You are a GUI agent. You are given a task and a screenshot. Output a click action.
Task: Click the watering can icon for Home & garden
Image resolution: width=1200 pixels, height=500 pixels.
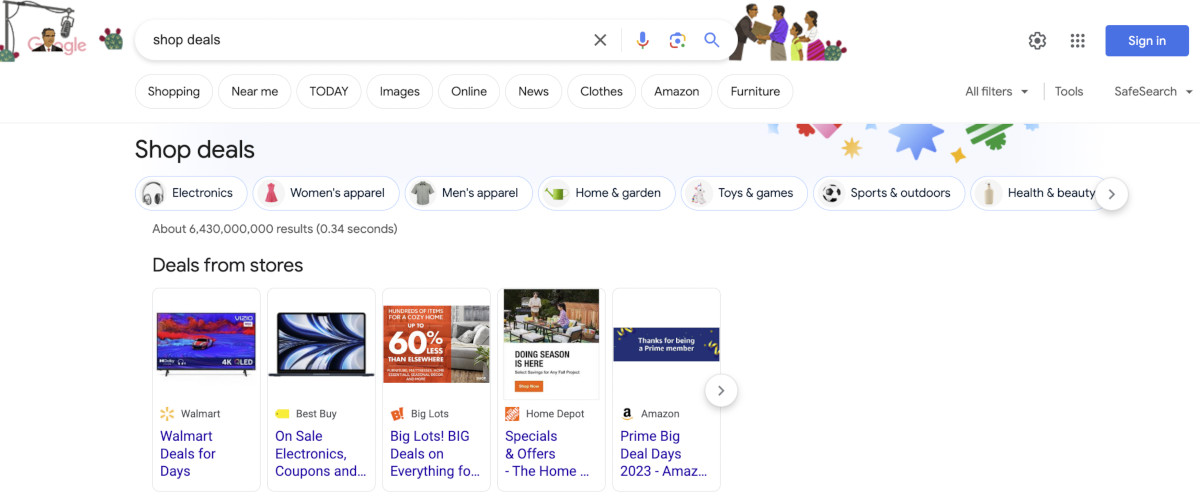557,193
